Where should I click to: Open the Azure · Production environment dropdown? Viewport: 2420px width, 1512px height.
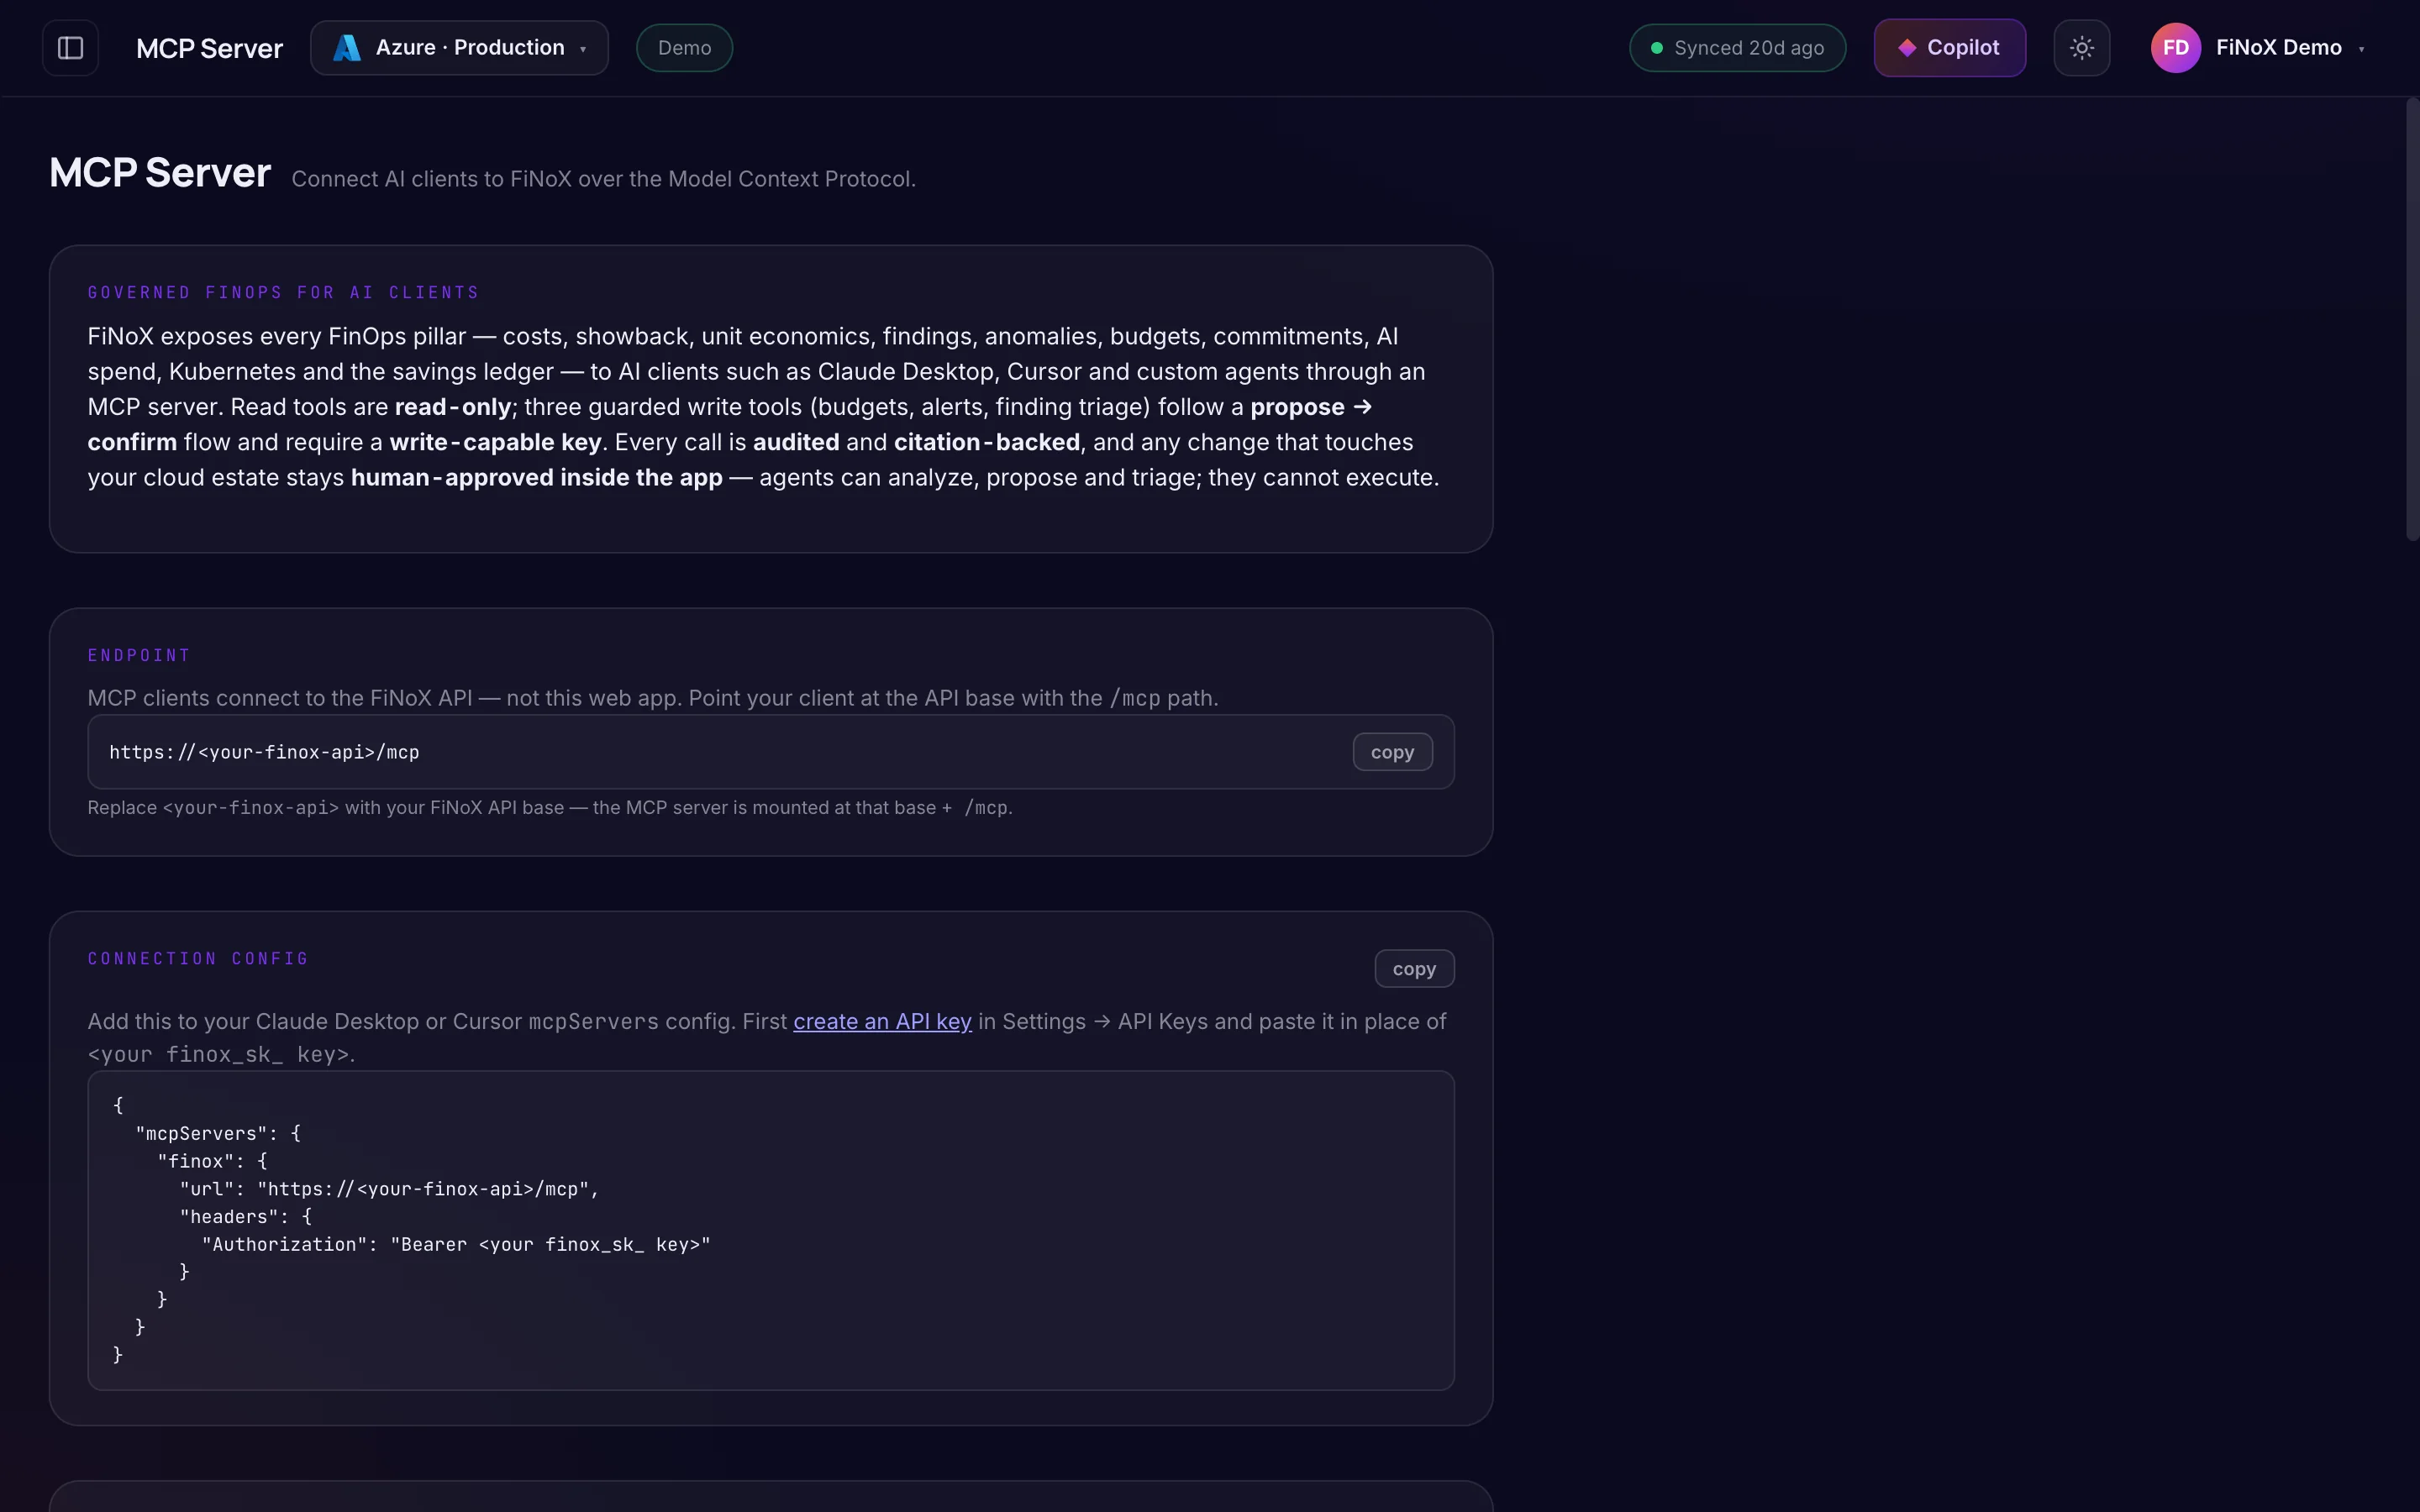coord(459,48)
